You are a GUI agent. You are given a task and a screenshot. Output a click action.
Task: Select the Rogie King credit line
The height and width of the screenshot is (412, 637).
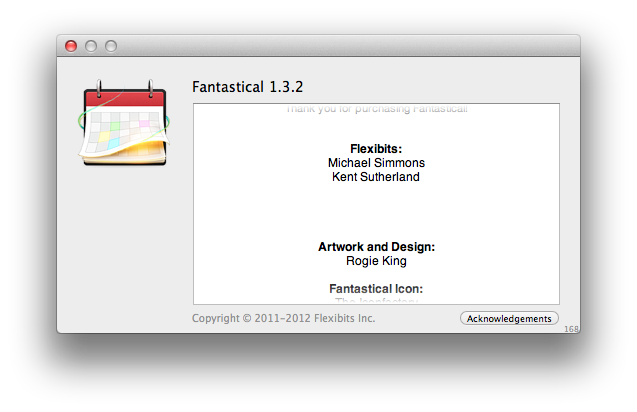tap(376, 260)
